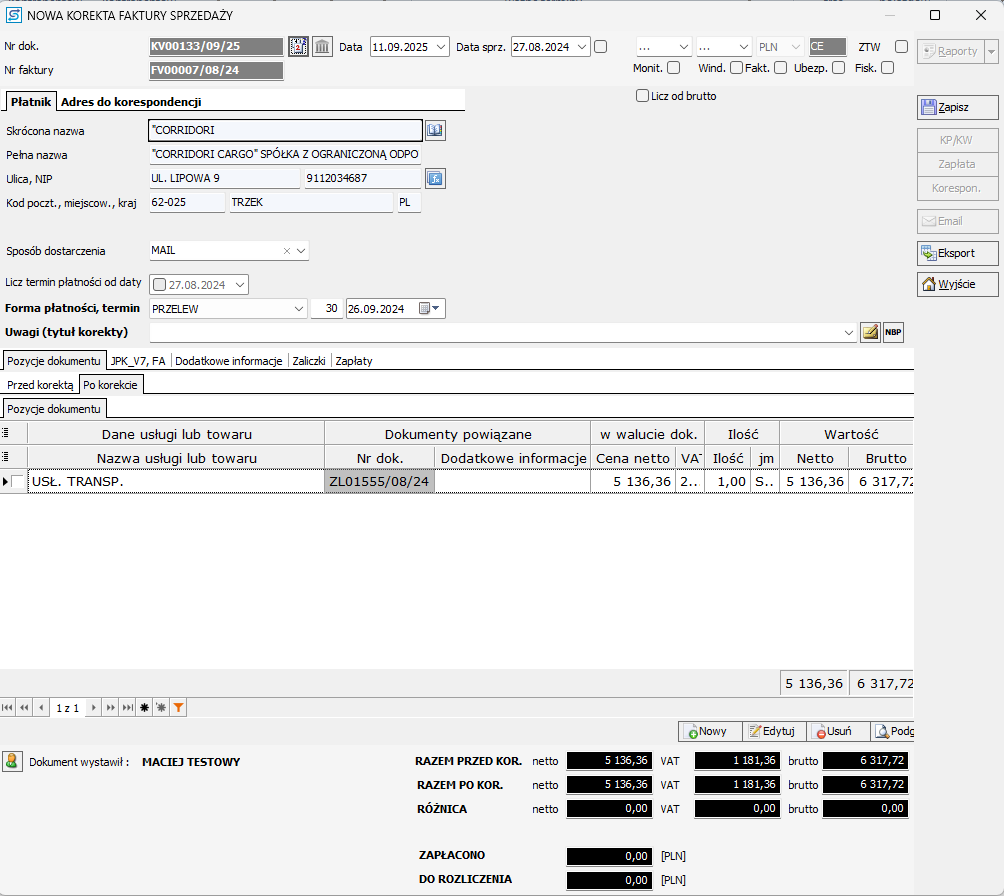The image size is (1004, 896).
Task: Click the NBP exchange rate button
Action: point(893,333)
